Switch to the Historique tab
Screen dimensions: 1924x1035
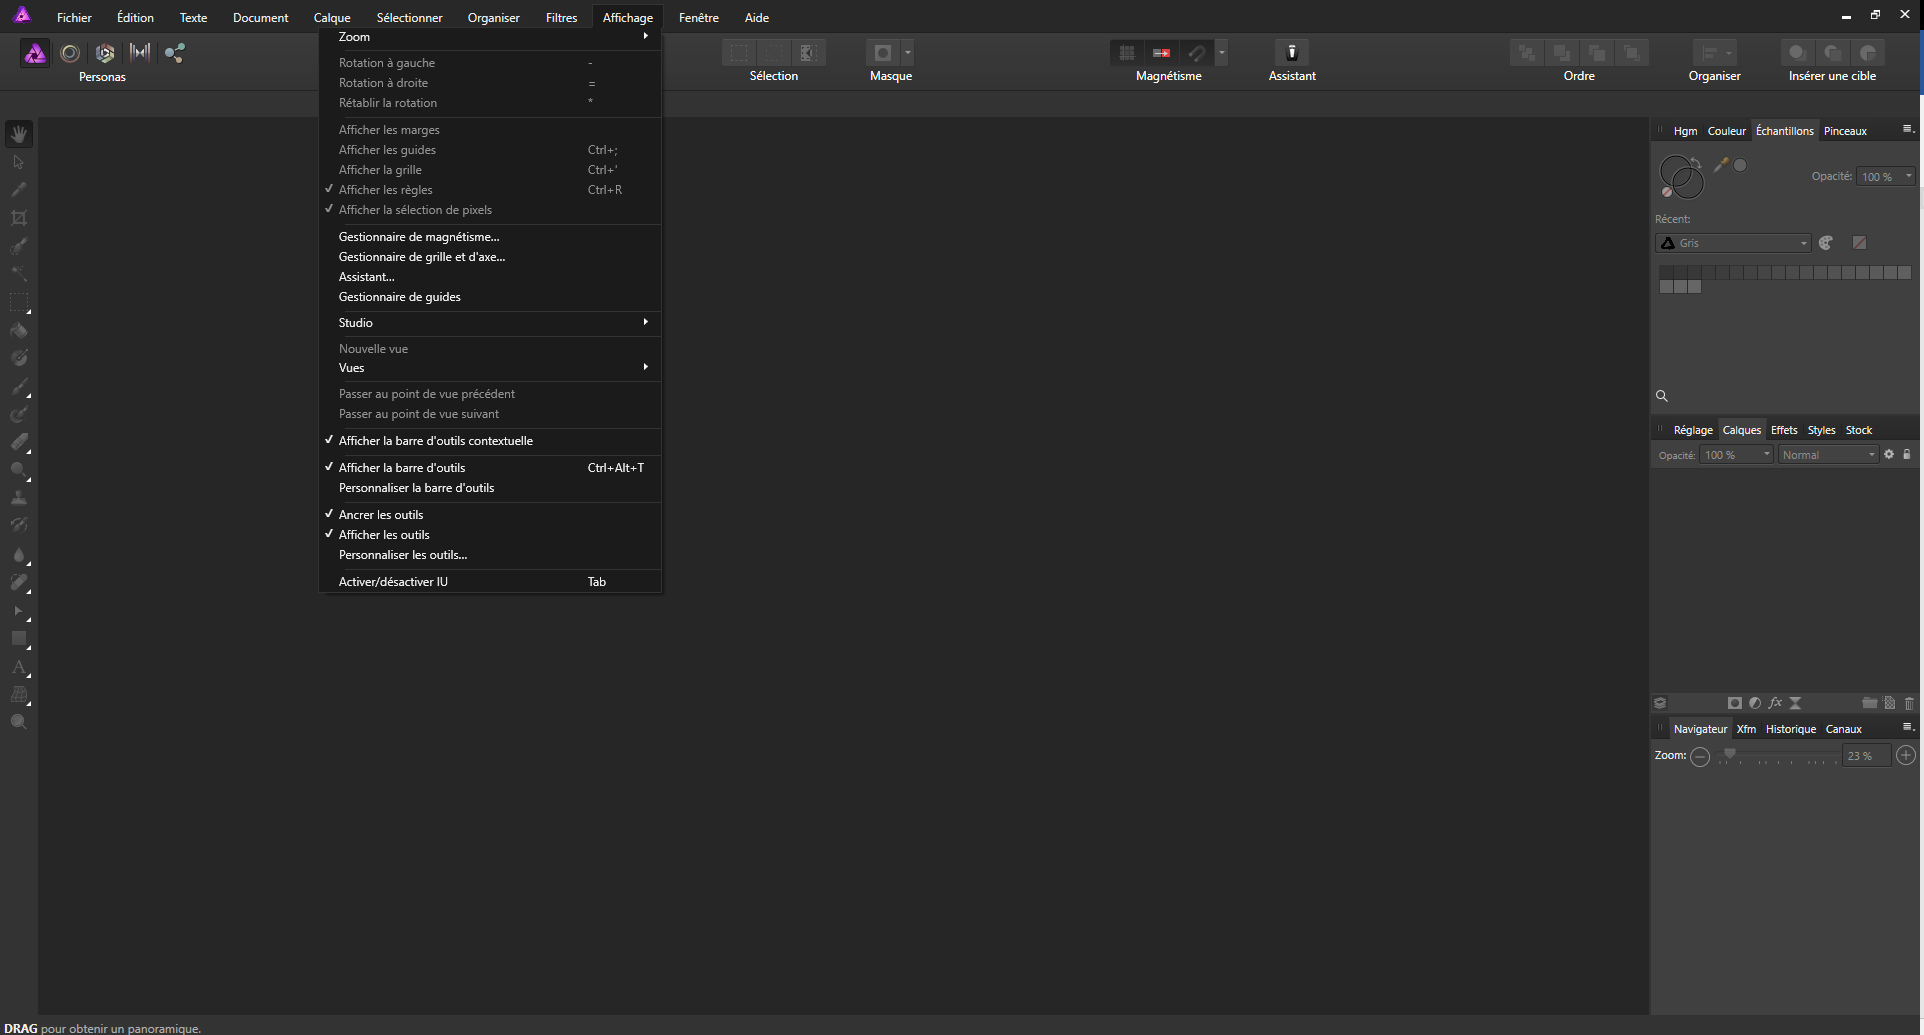[x=1790, y=729]
